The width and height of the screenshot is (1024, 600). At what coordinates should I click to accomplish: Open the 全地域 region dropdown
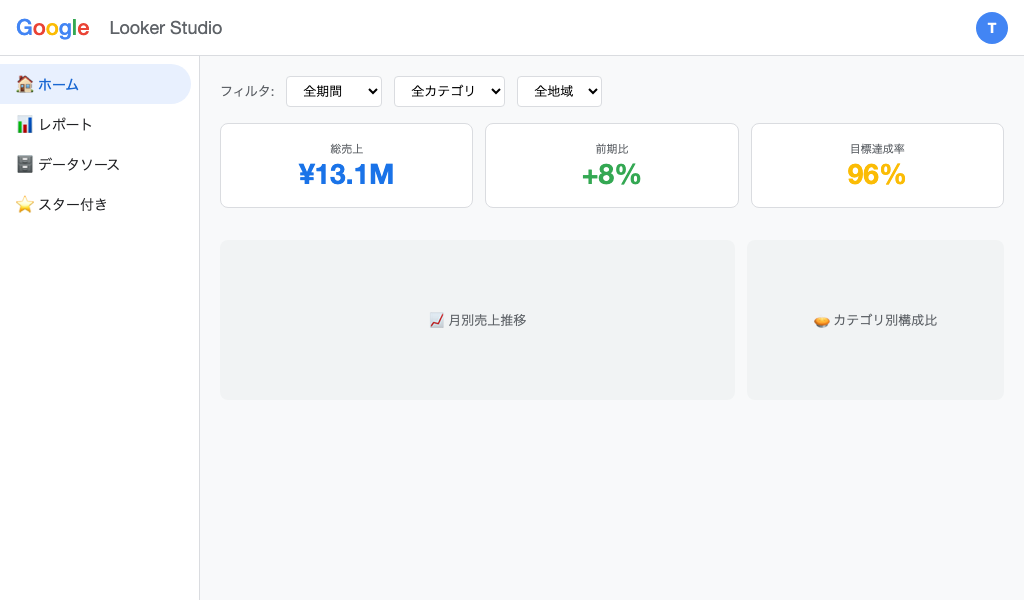559,91
